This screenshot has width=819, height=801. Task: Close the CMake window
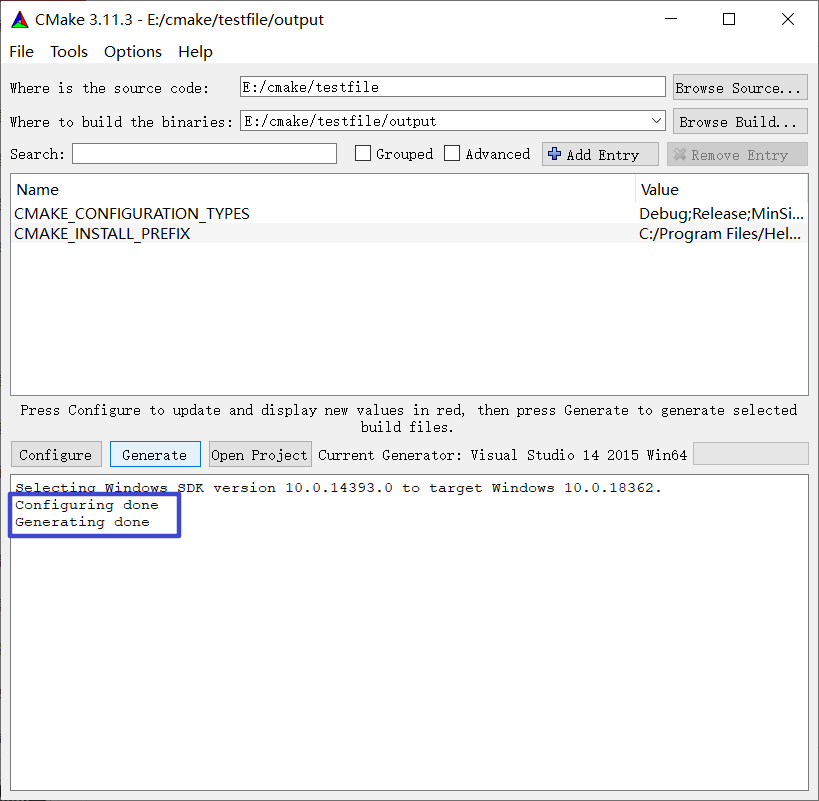click(x=788, y=19)
